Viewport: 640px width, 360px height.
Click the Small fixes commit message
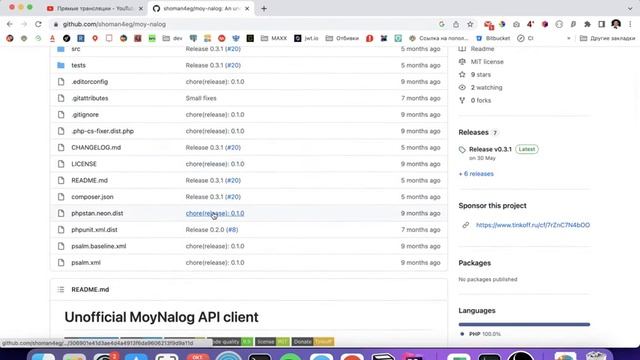click(201, 98)
